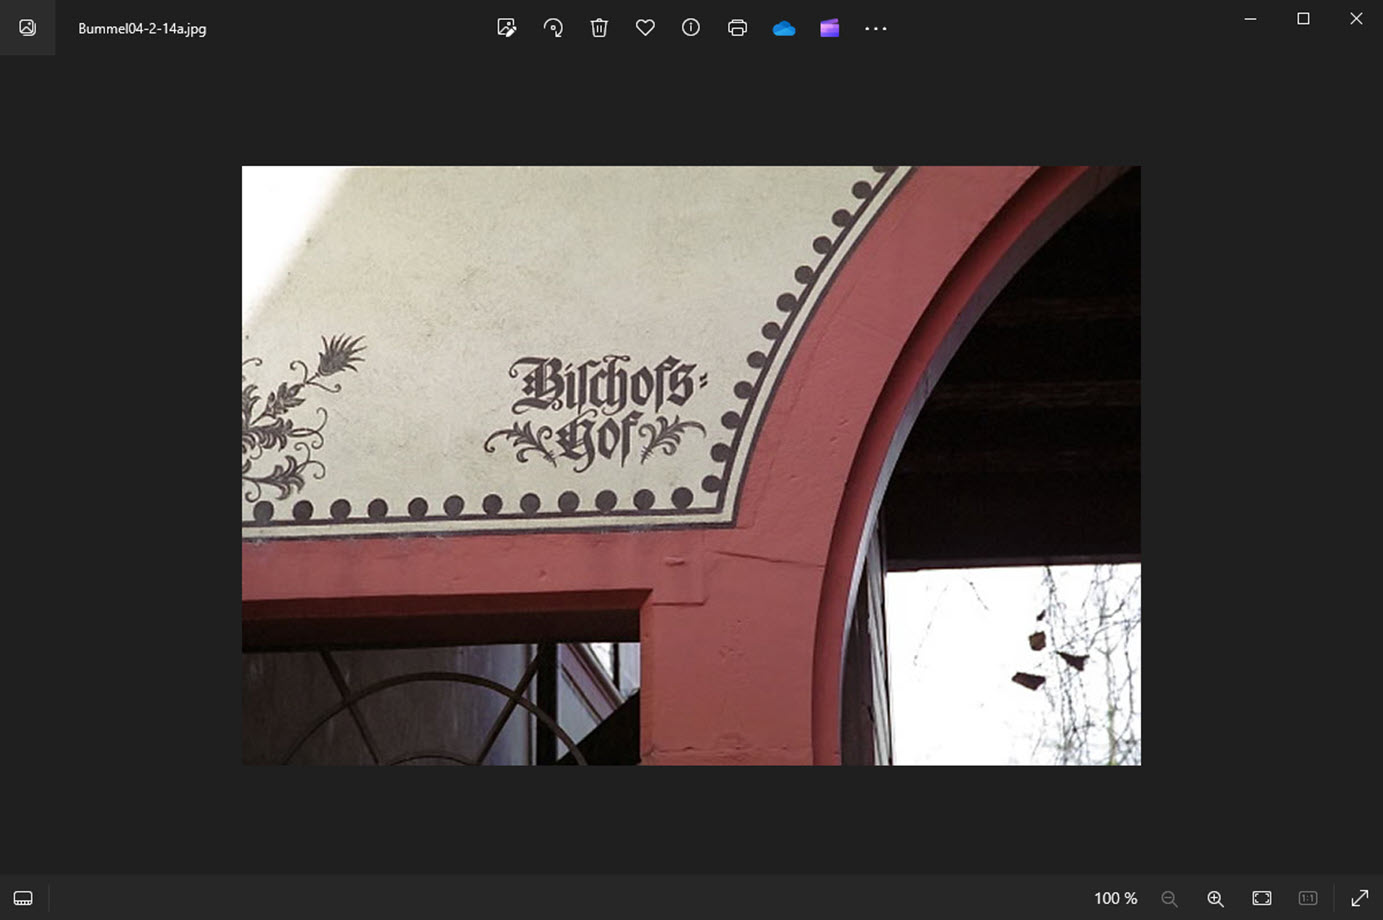Viewport: 1383px width, 920px height.
Task: Open Clipchamp video editor icon
Action: coord(830,28)
